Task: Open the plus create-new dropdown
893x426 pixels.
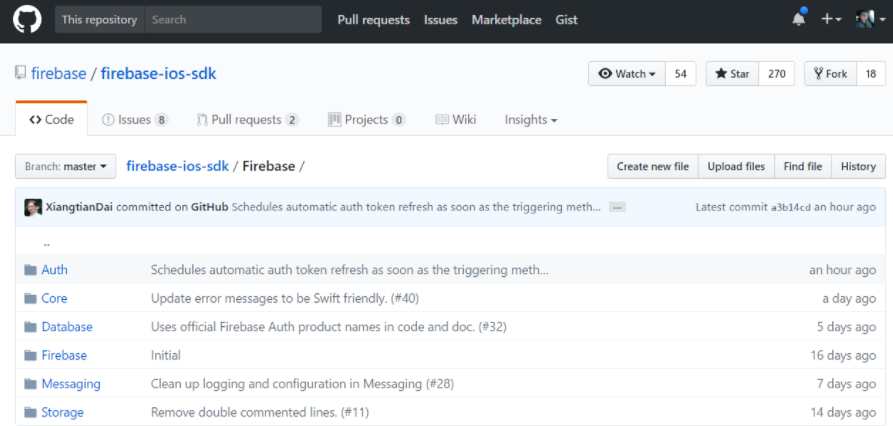Action: pos(831,19)
